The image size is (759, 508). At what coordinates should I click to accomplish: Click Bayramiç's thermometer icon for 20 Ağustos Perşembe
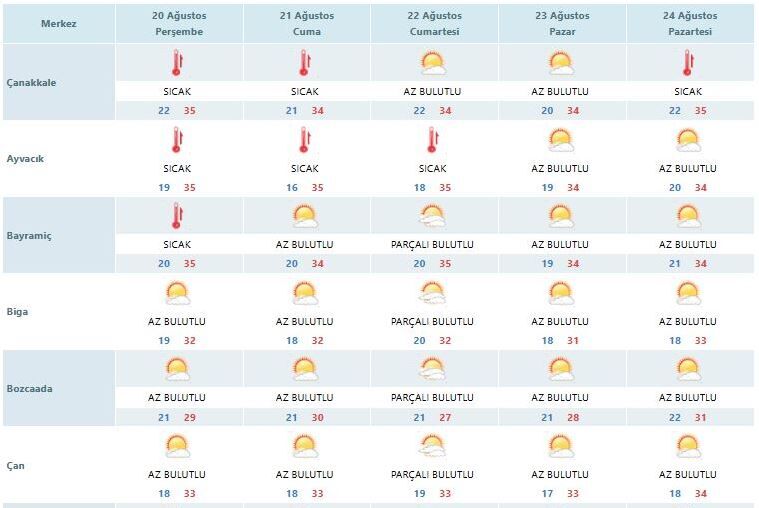point(177,216)
